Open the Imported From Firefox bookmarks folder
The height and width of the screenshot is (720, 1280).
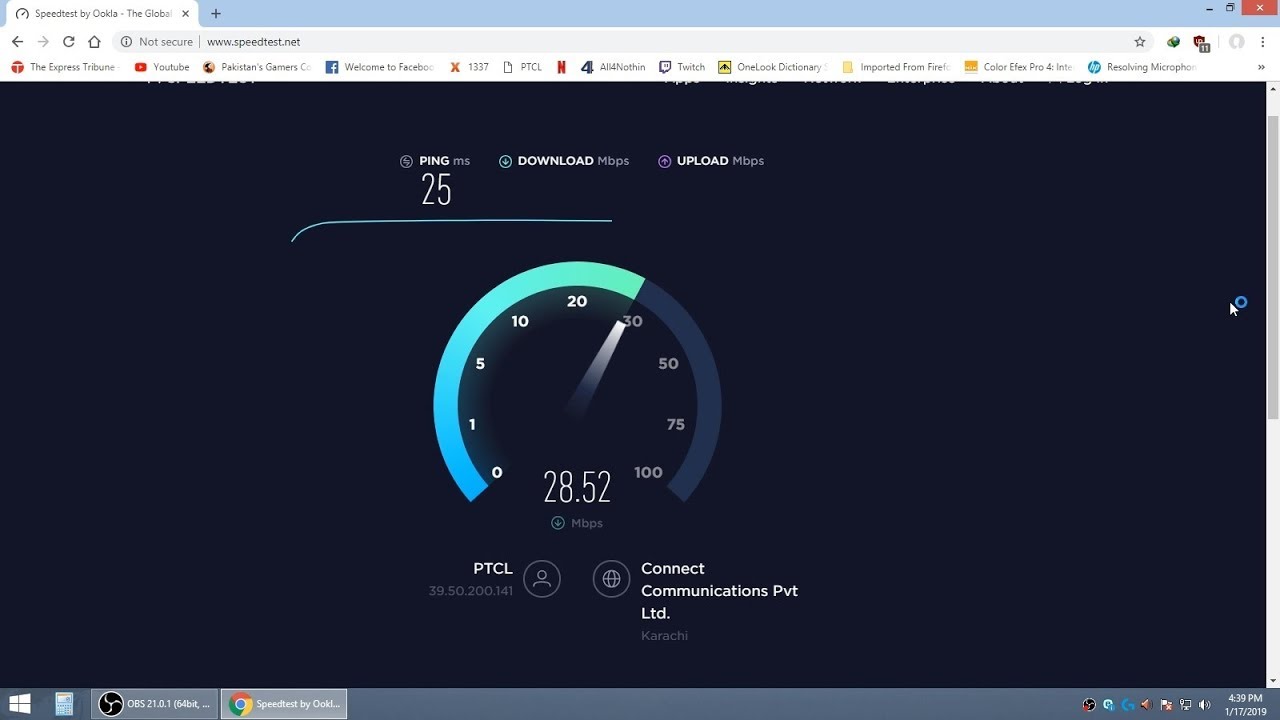coord(896,67)
